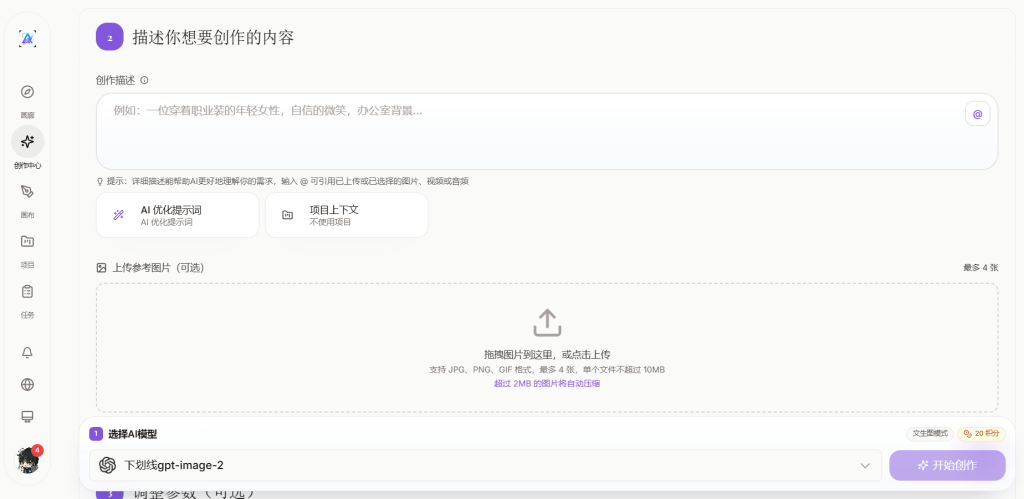1024x499 pixels.
Task: Open the user avatar with badge 4
Action: 27,460
